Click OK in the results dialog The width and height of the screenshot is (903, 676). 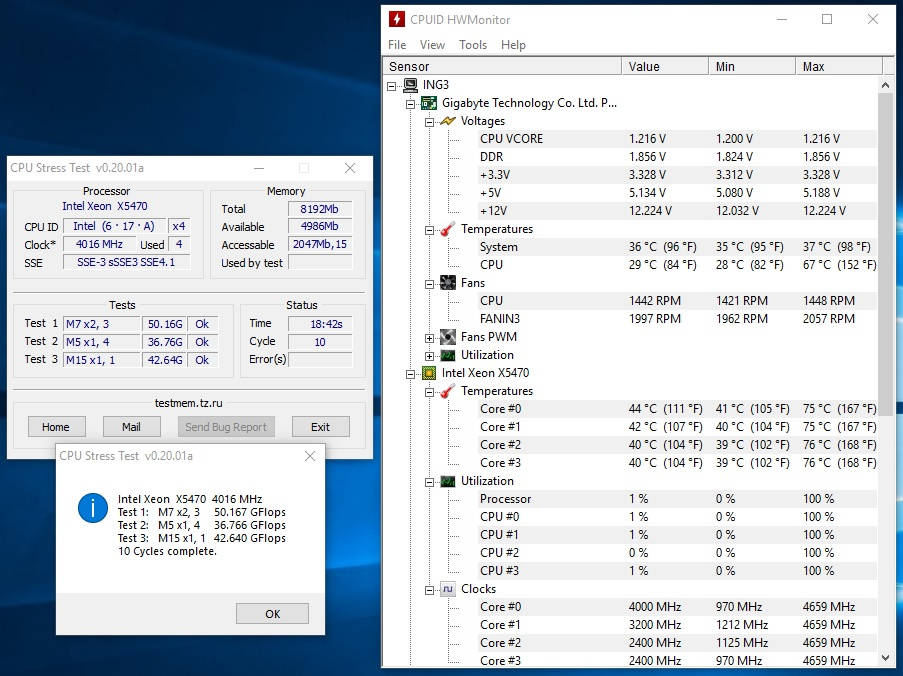tap(272, 614)
